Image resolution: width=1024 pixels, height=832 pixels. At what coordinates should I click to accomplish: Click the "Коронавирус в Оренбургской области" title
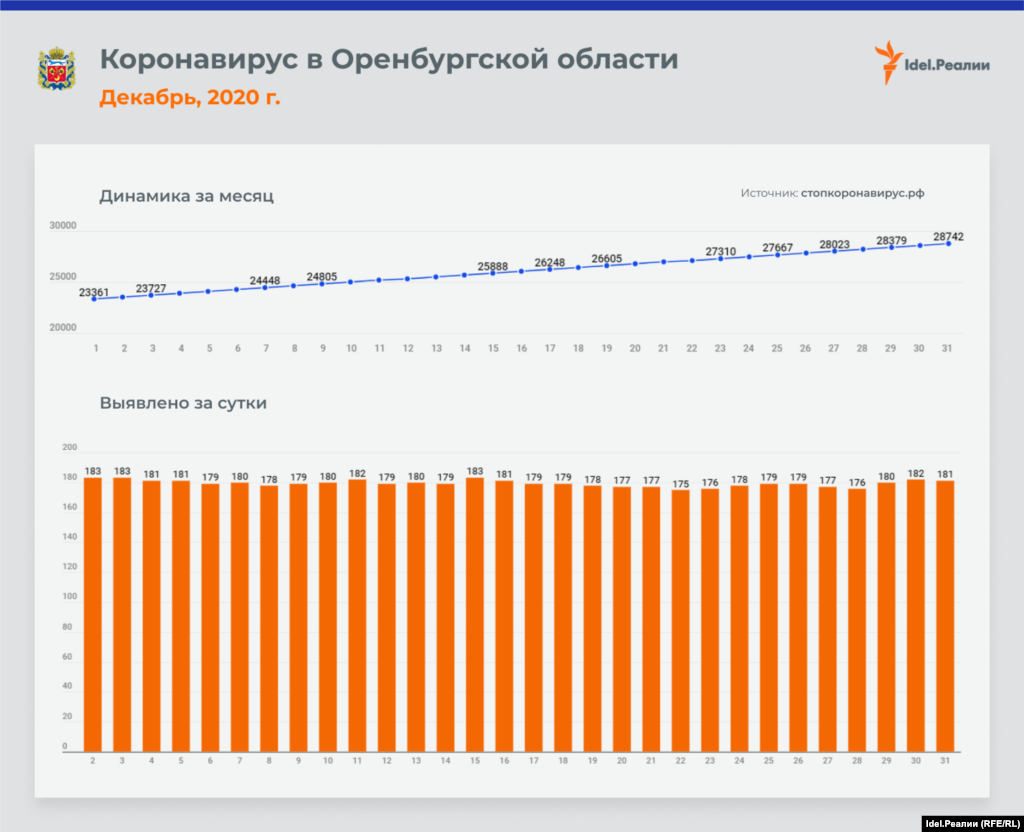(x=388, y=60)
